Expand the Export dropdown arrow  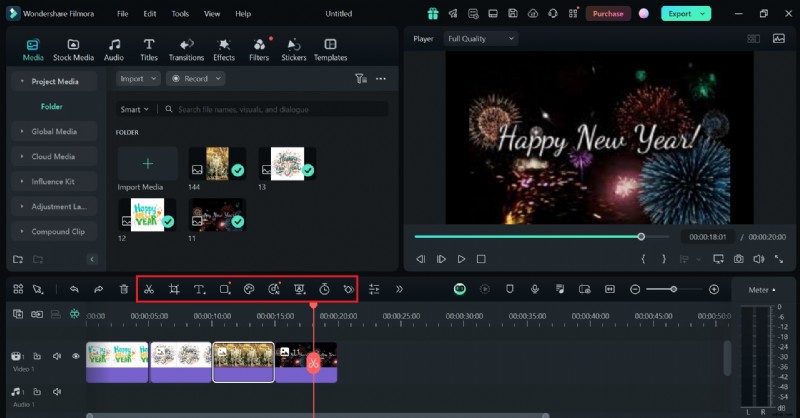703,14
